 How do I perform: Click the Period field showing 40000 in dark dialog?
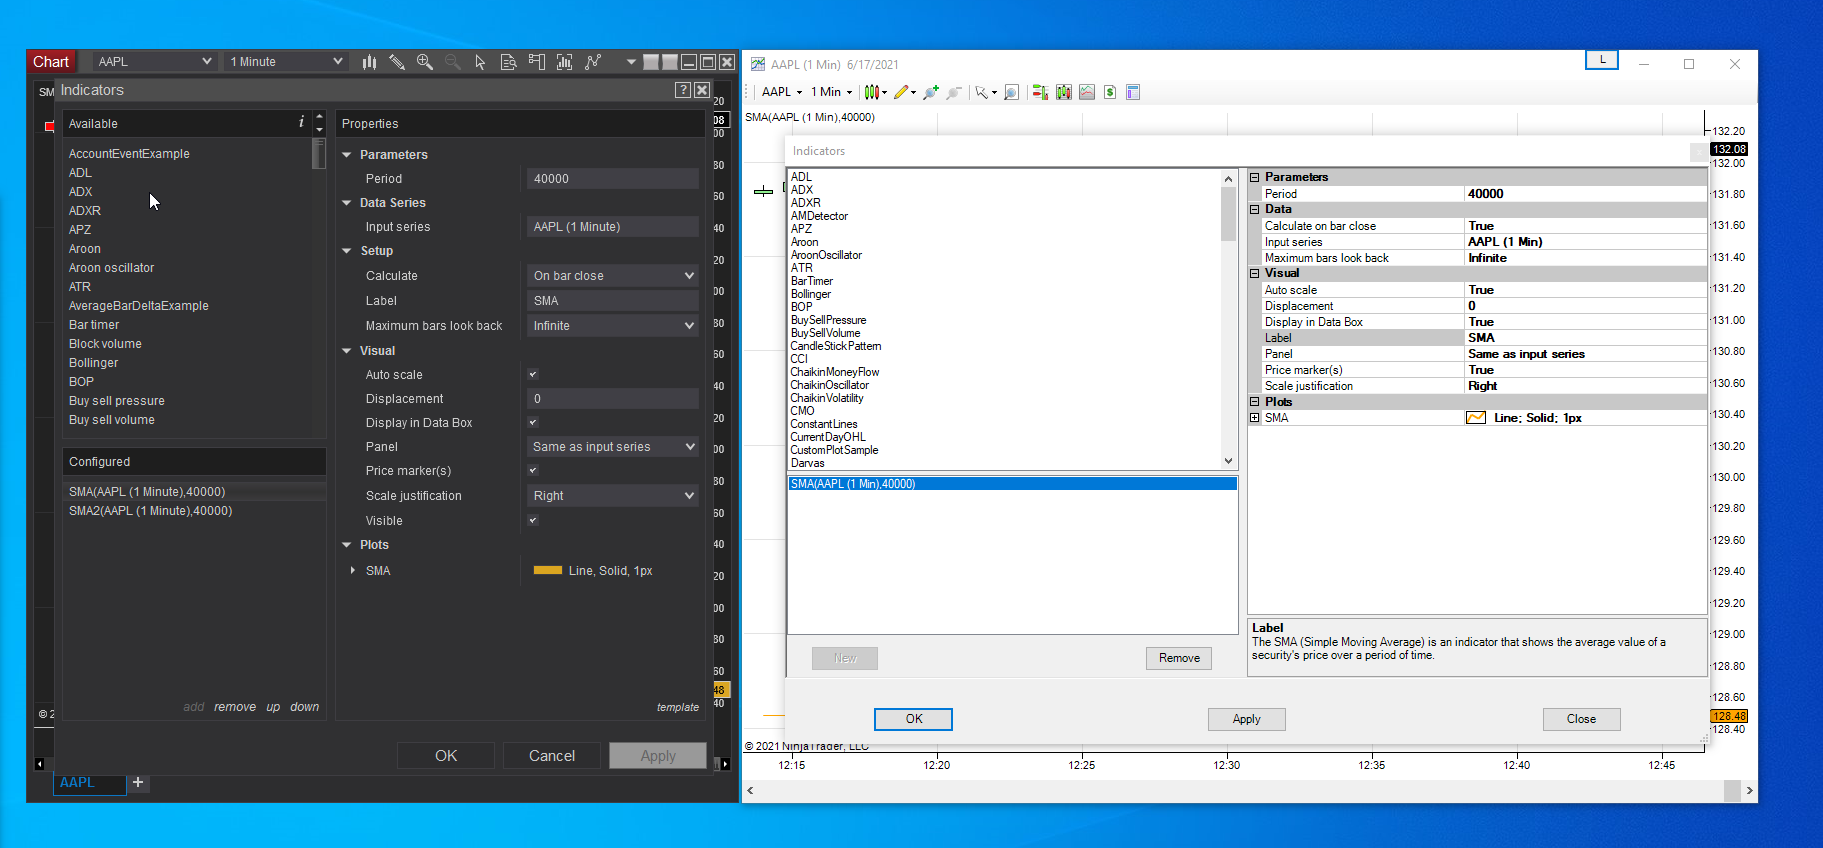613,179
